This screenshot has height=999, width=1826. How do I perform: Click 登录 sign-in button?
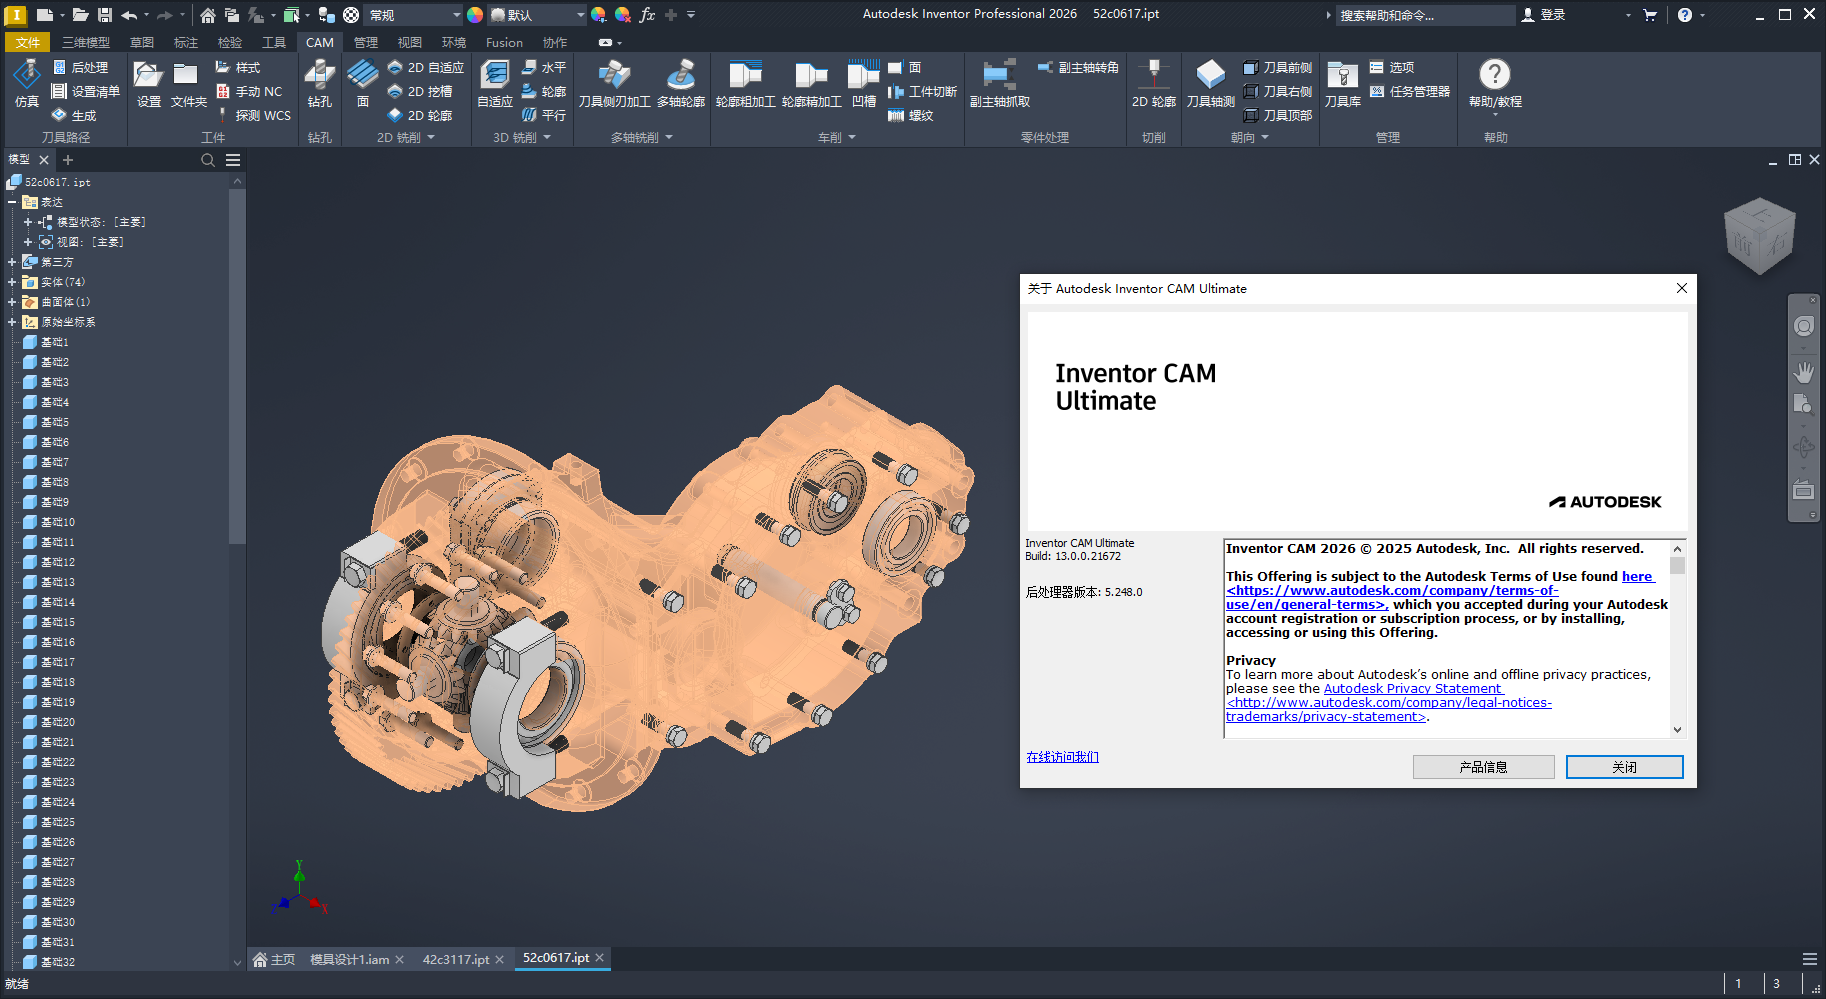(x=1543, y=15)
